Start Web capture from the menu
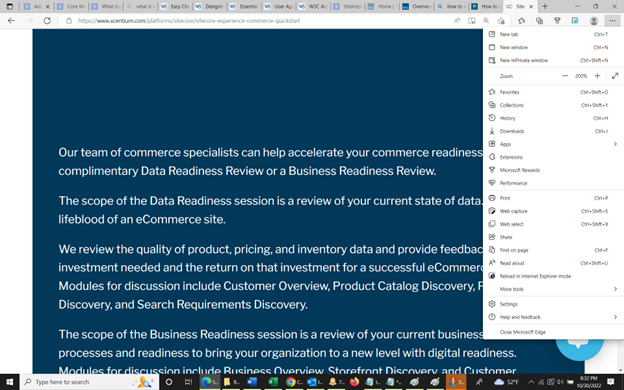 tap(553, 211)
